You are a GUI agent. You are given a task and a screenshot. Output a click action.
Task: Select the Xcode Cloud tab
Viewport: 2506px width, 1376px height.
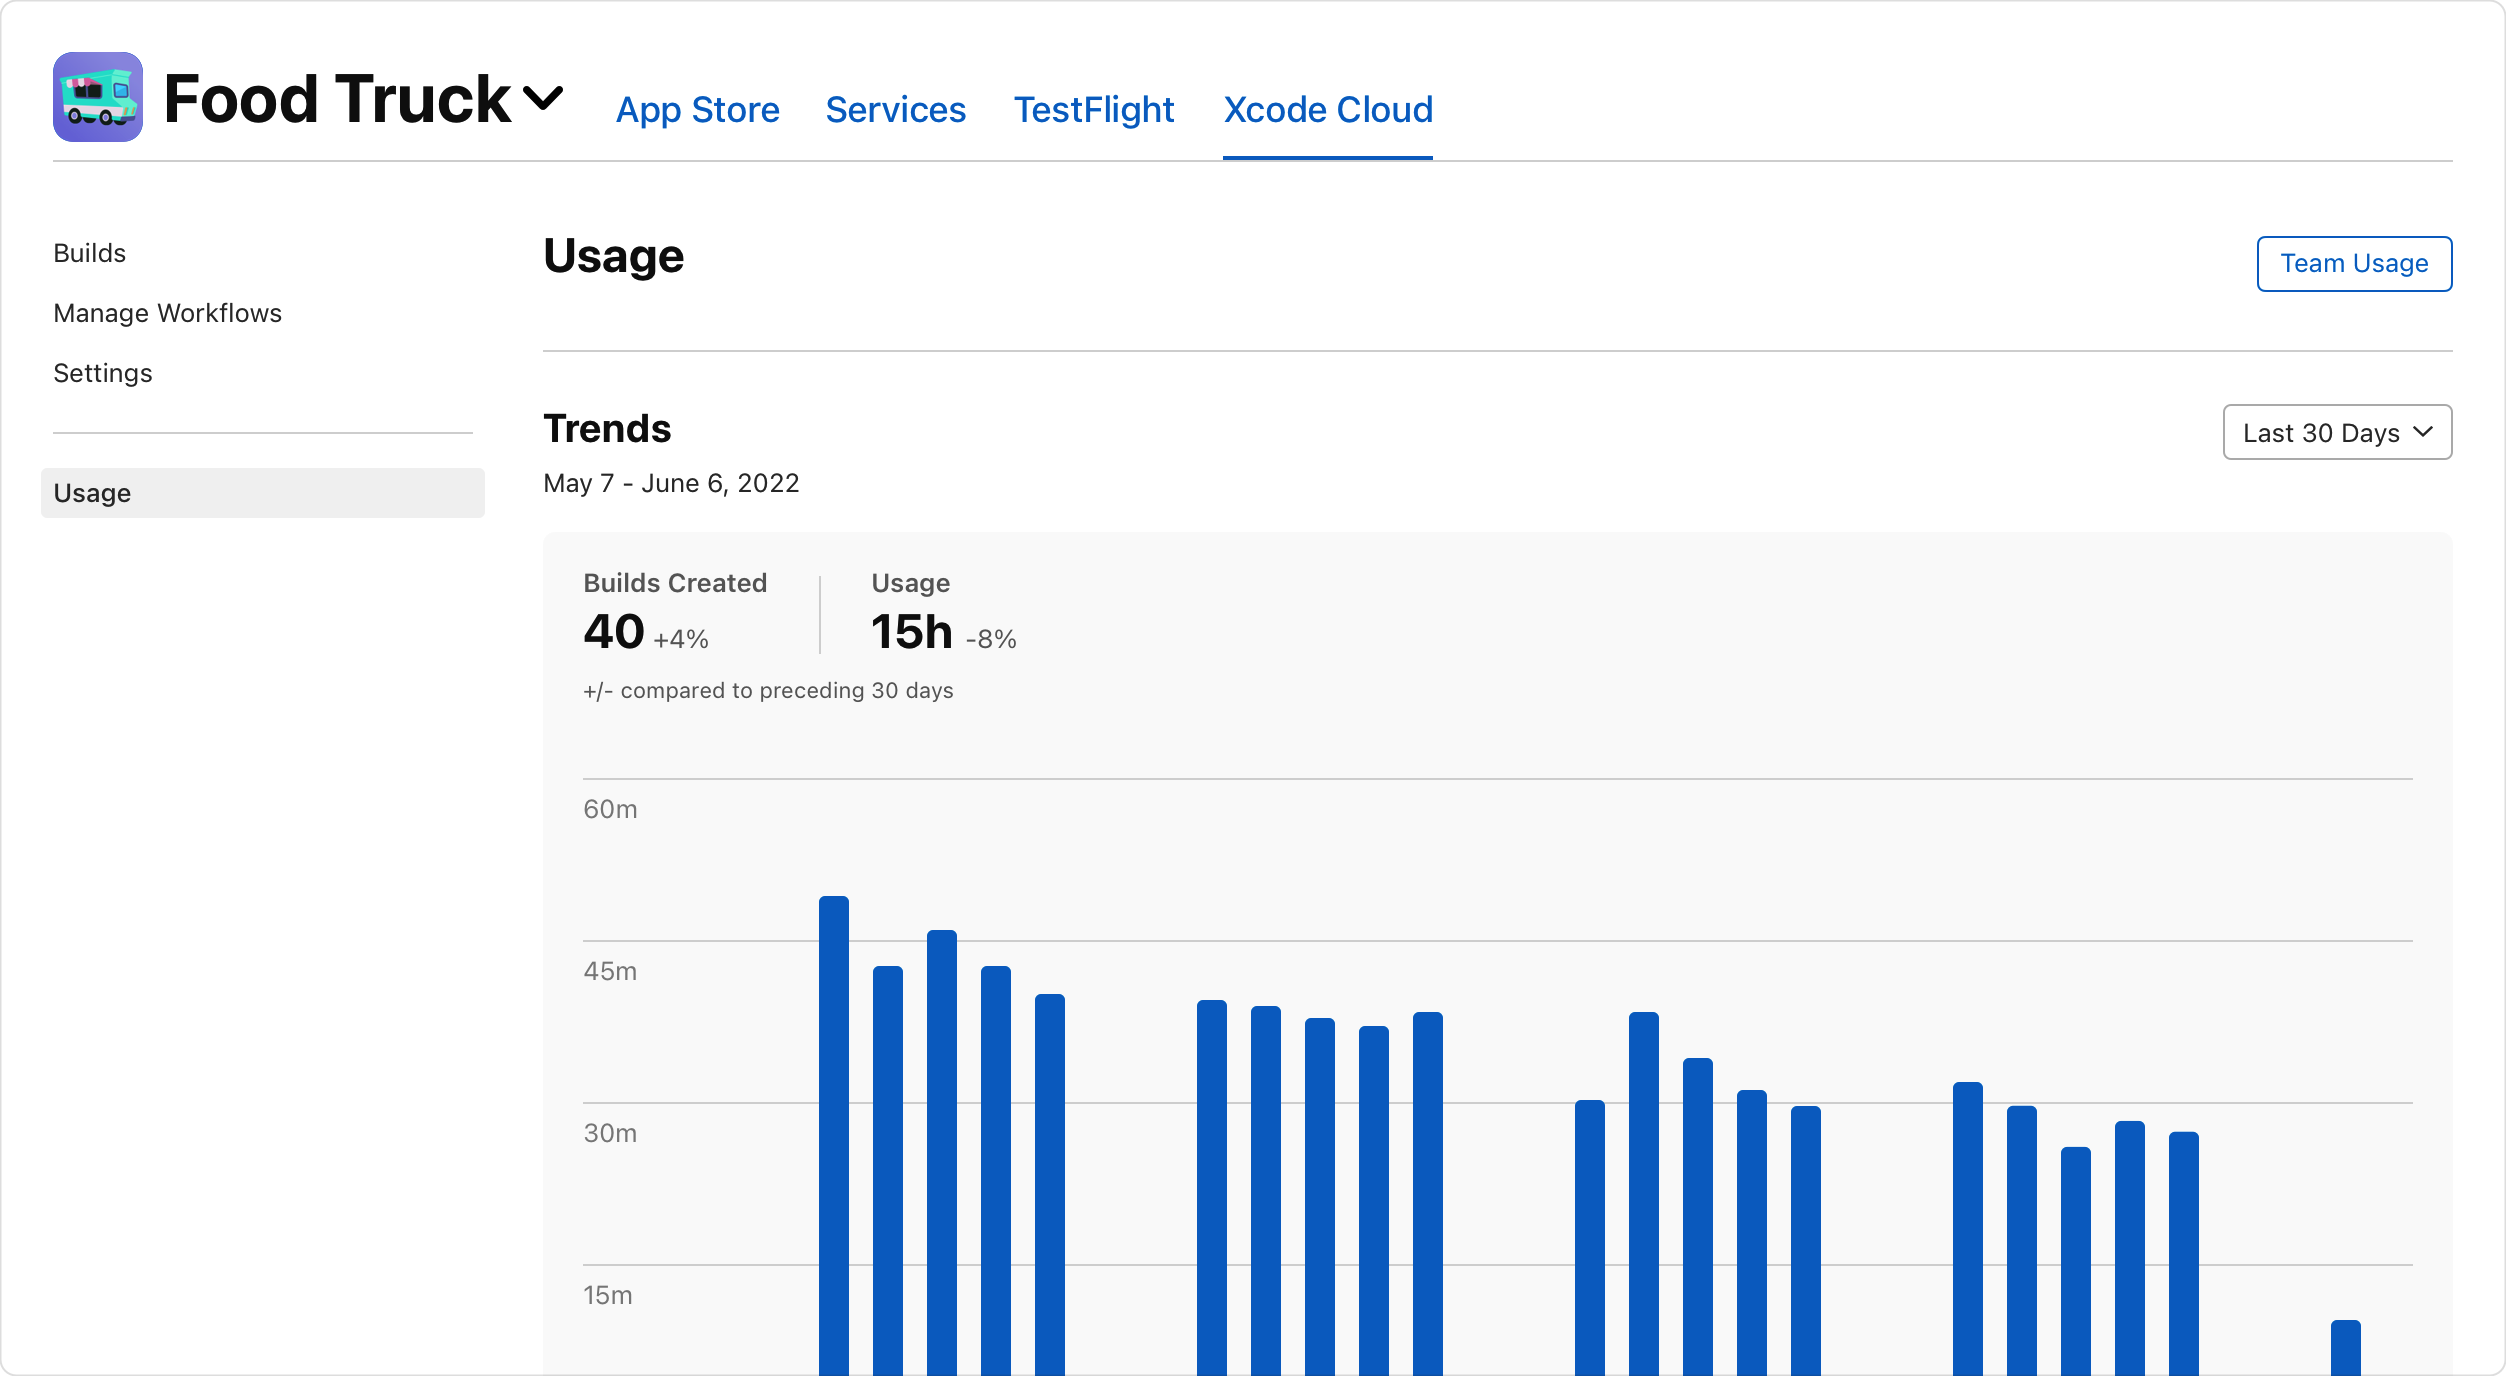coord(1327,110)
